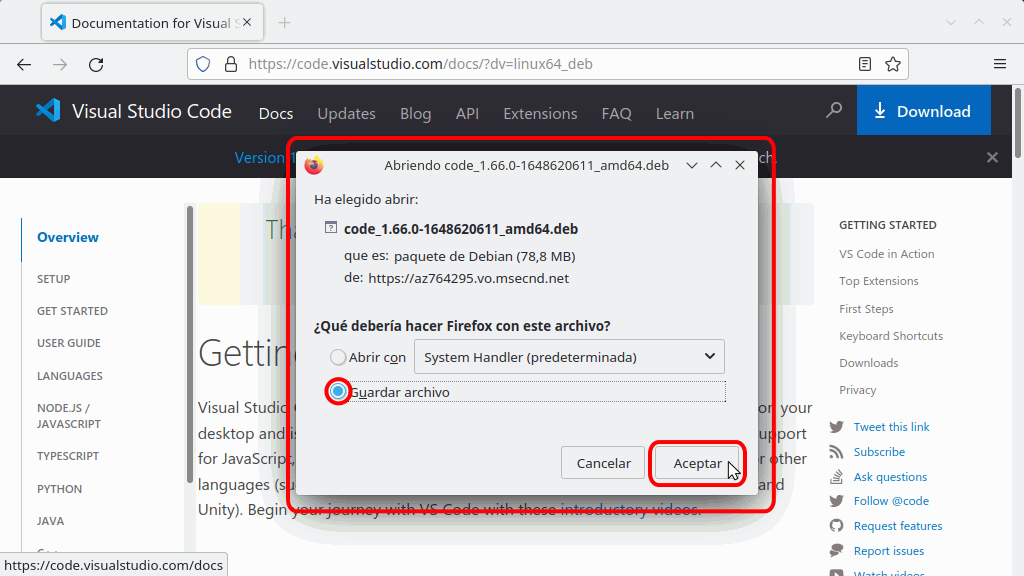Open the Extensions navigation item
Image resolution: width=1024 pixels, height=576 pixels.
pos(540,114)
